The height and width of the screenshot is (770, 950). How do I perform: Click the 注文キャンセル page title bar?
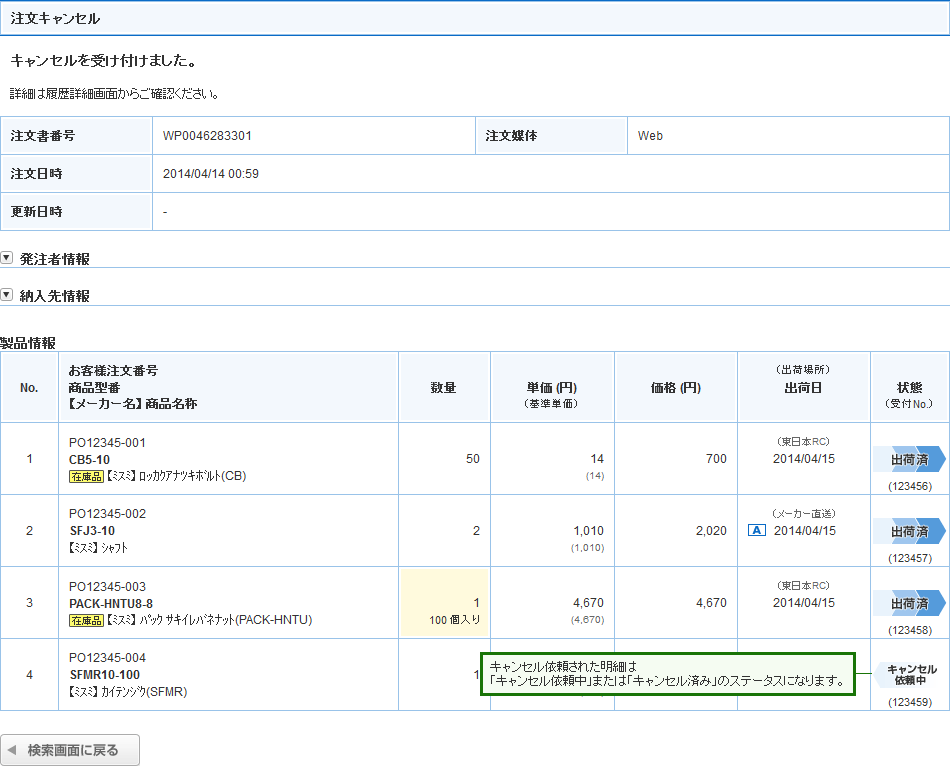coord(475,19)
